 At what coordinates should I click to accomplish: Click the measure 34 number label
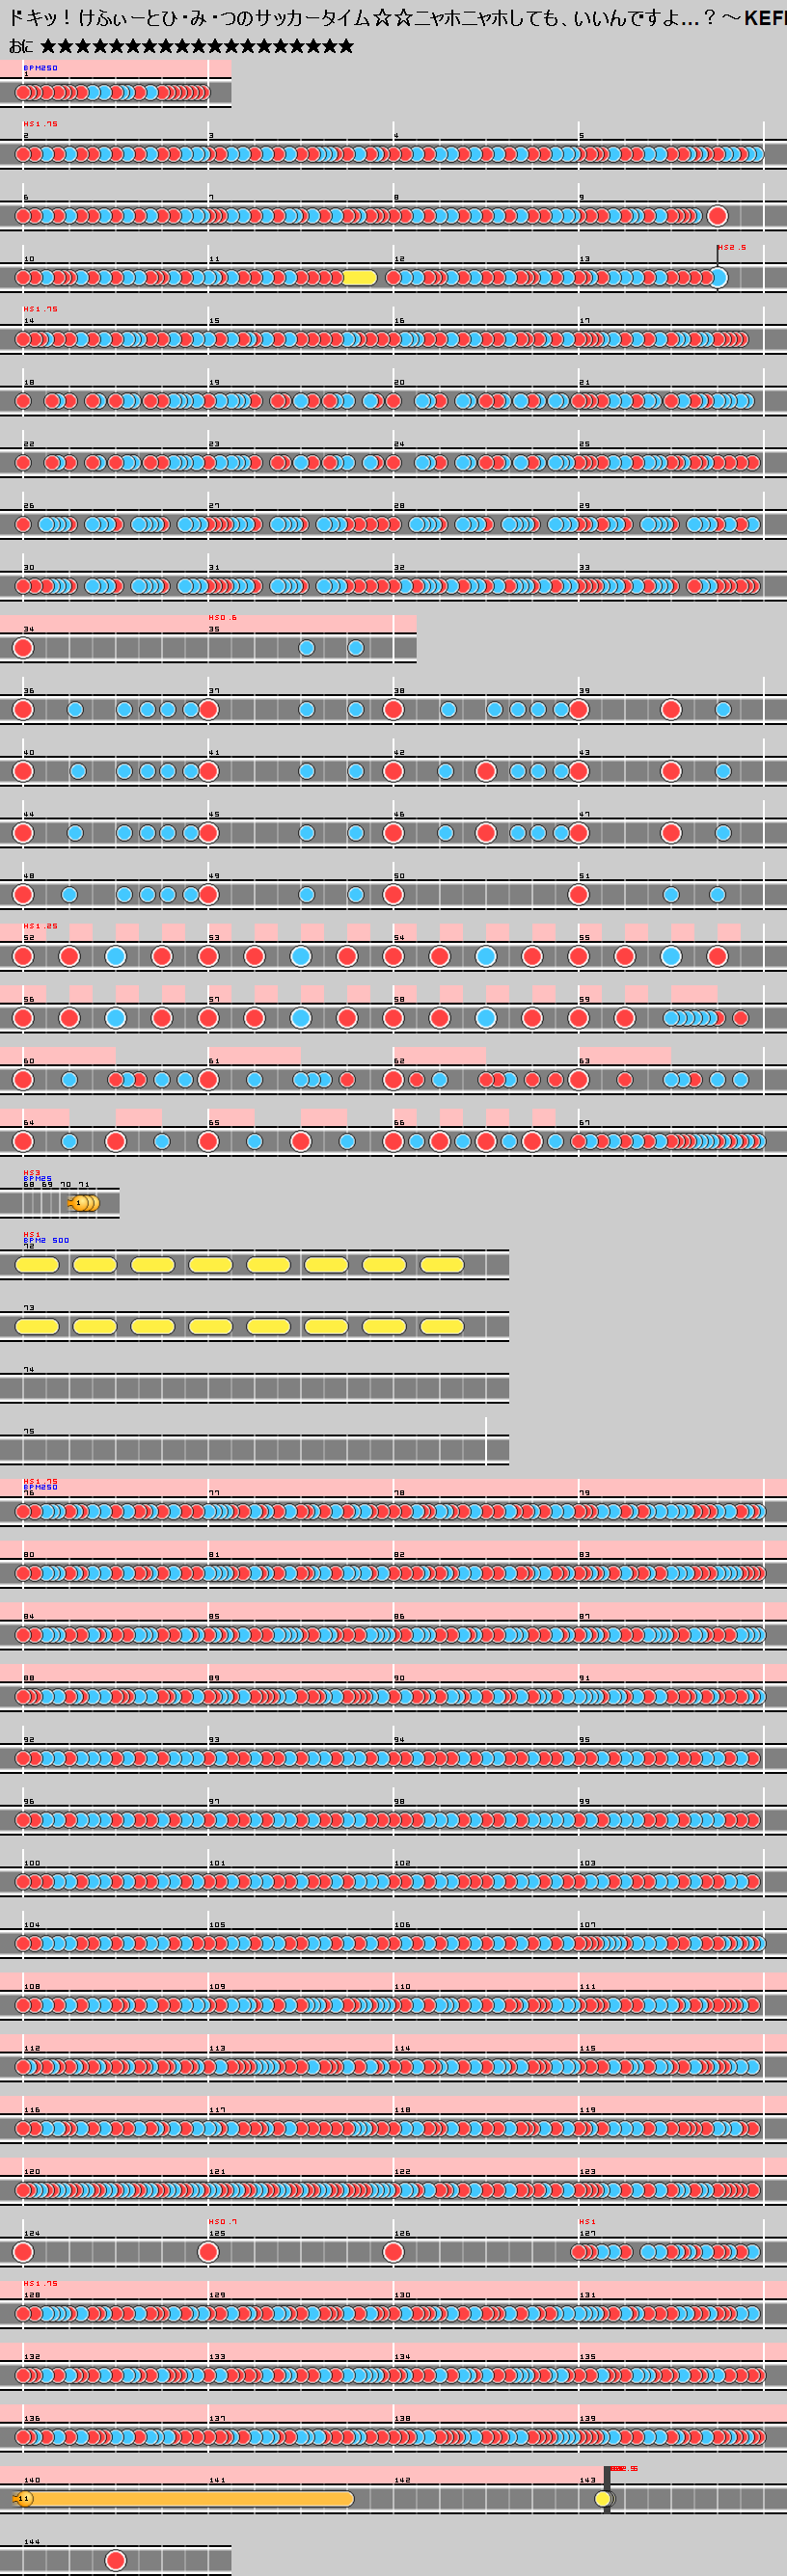click(x=29, y=630)
